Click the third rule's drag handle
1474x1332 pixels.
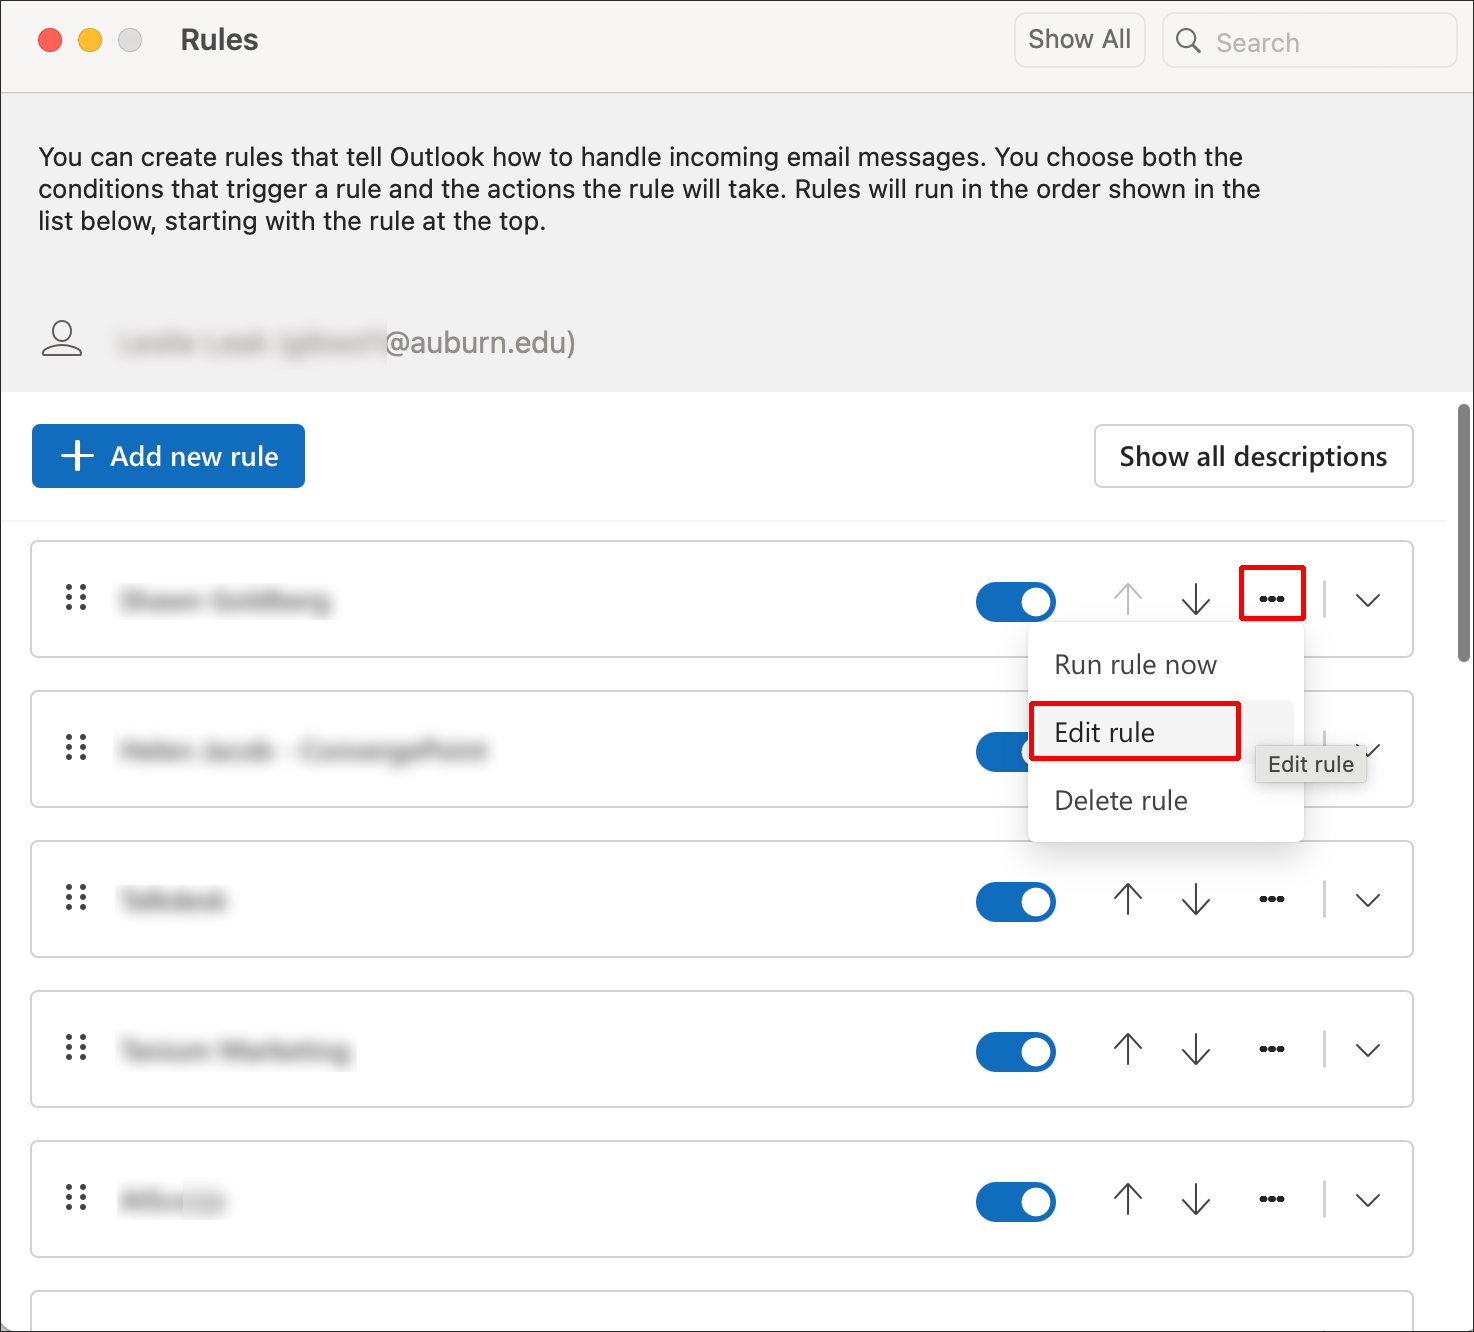pos(76,897)
